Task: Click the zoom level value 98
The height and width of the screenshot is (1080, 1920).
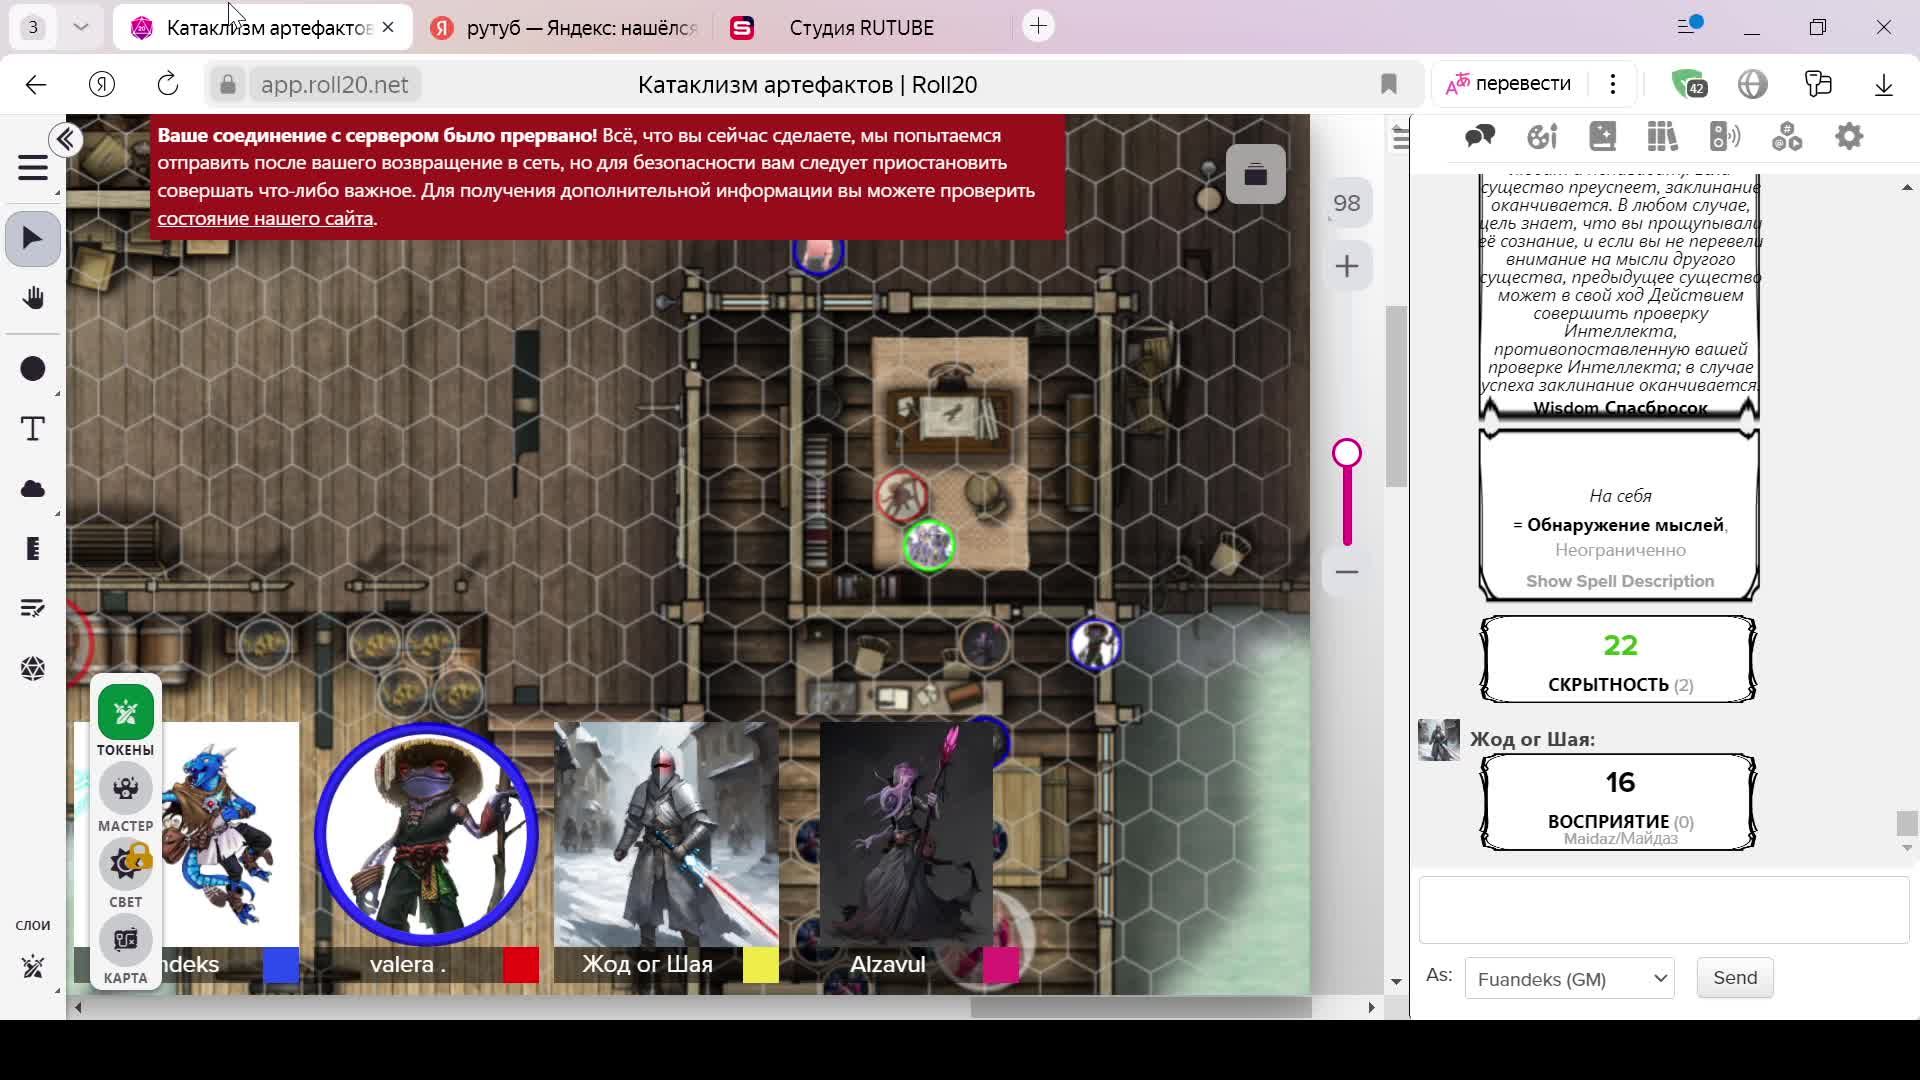Action: (x=1347, y=204)
